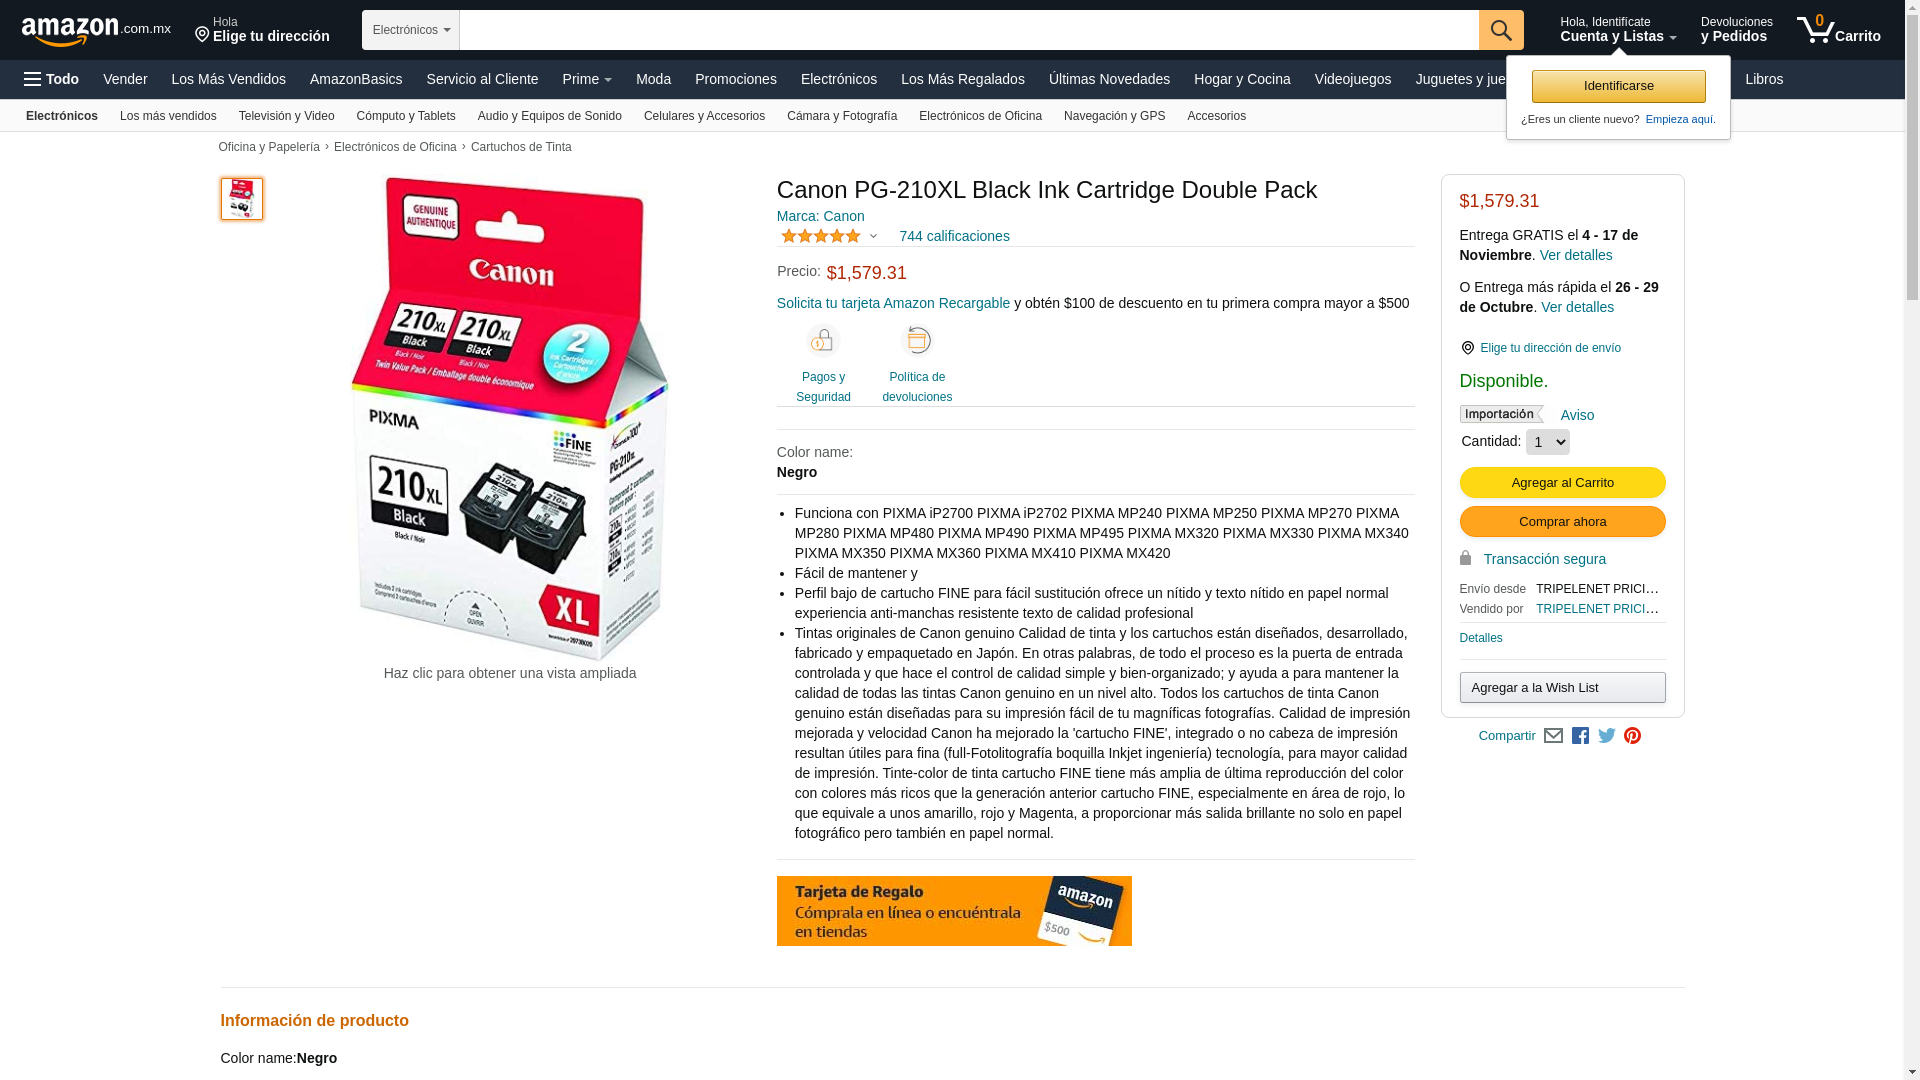Share product on Facebook icon
The image size is (1920, 1080).
[x=1580, y=736]
